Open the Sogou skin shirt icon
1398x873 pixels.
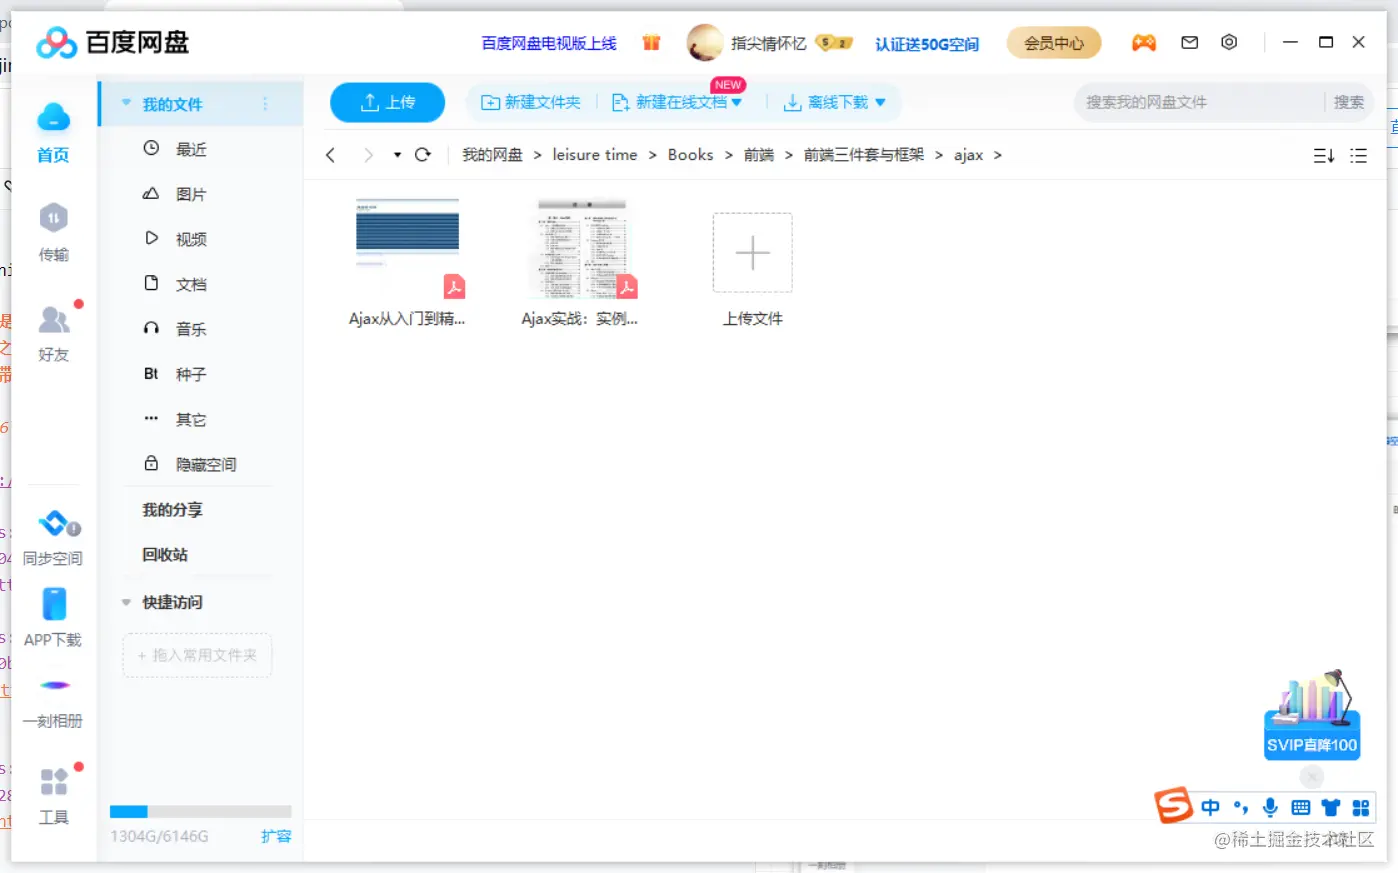1330,807
